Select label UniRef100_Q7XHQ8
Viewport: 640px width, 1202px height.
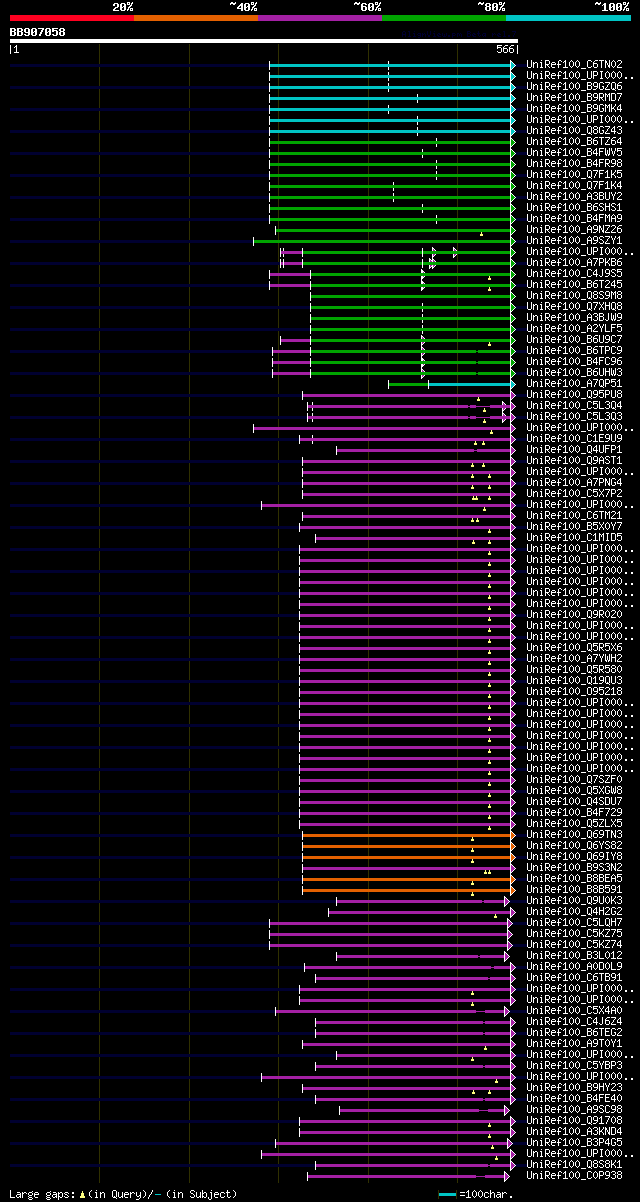click(x=576, y=307)
